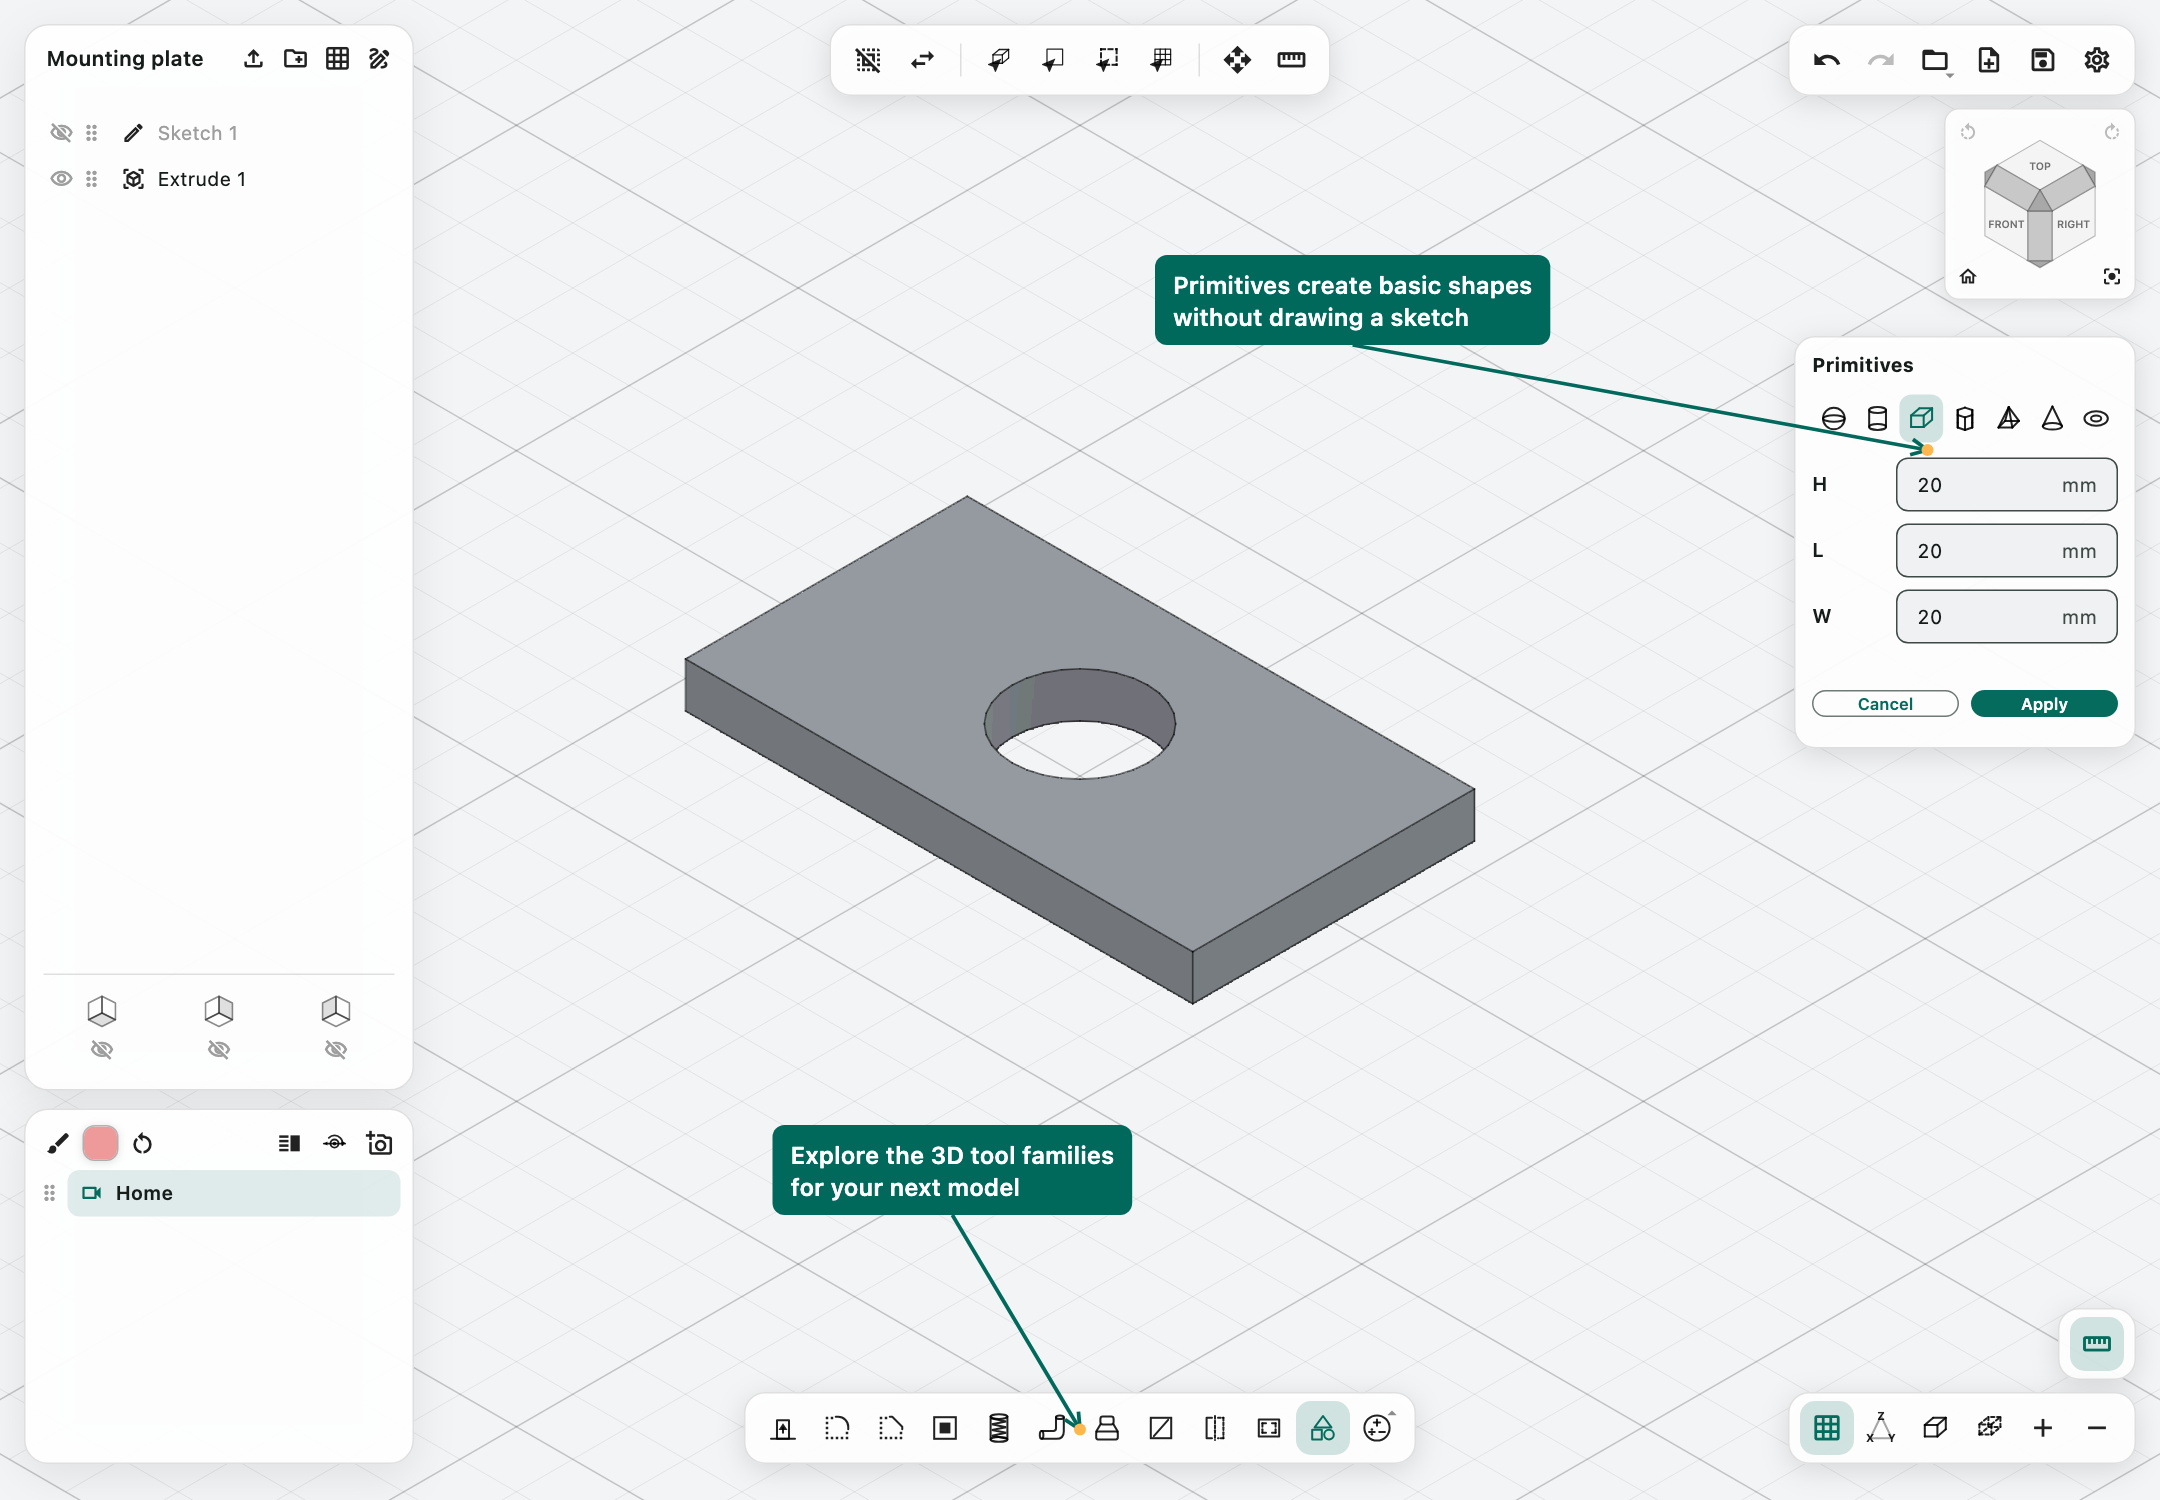Image resolution: width=2160 pixels, height=1500 pixels.
Task: Open the Home camera view
Action: pyautogui.click(x=234, y=1193)
